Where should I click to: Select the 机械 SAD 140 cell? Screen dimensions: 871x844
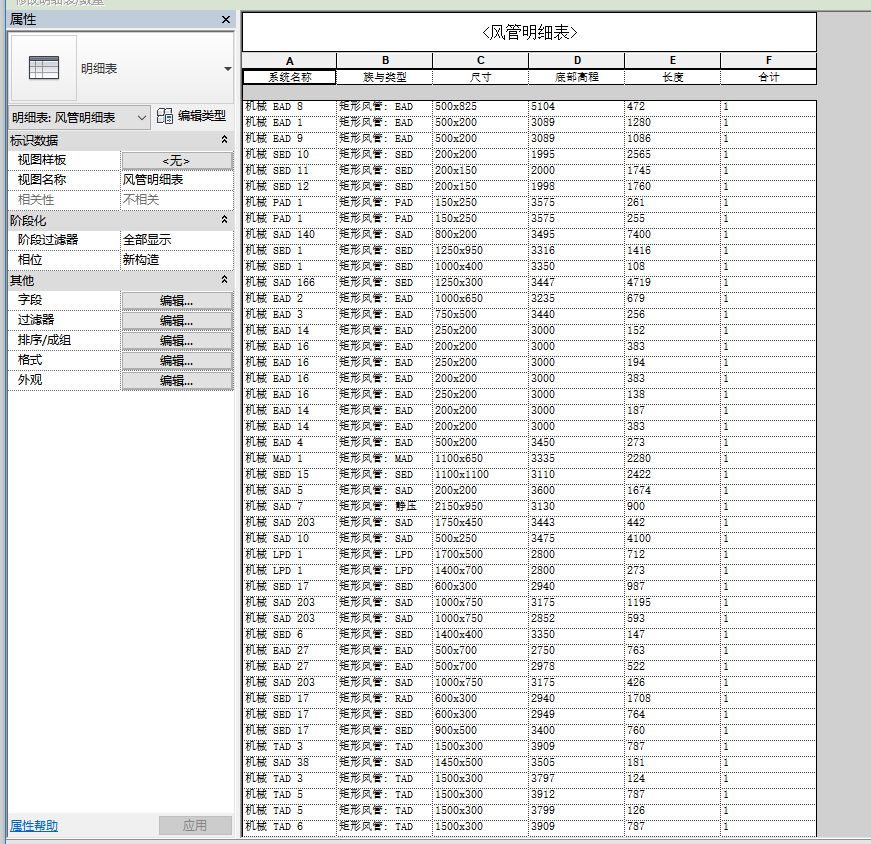[289, 234]
